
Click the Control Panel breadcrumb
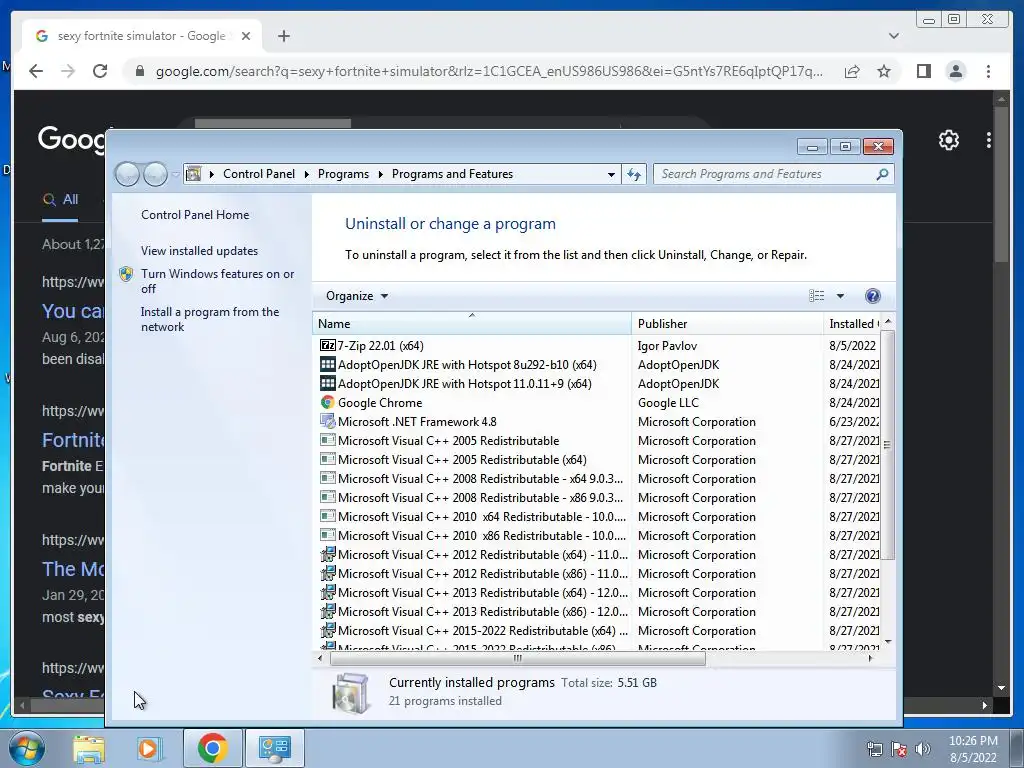click(259, 174)
